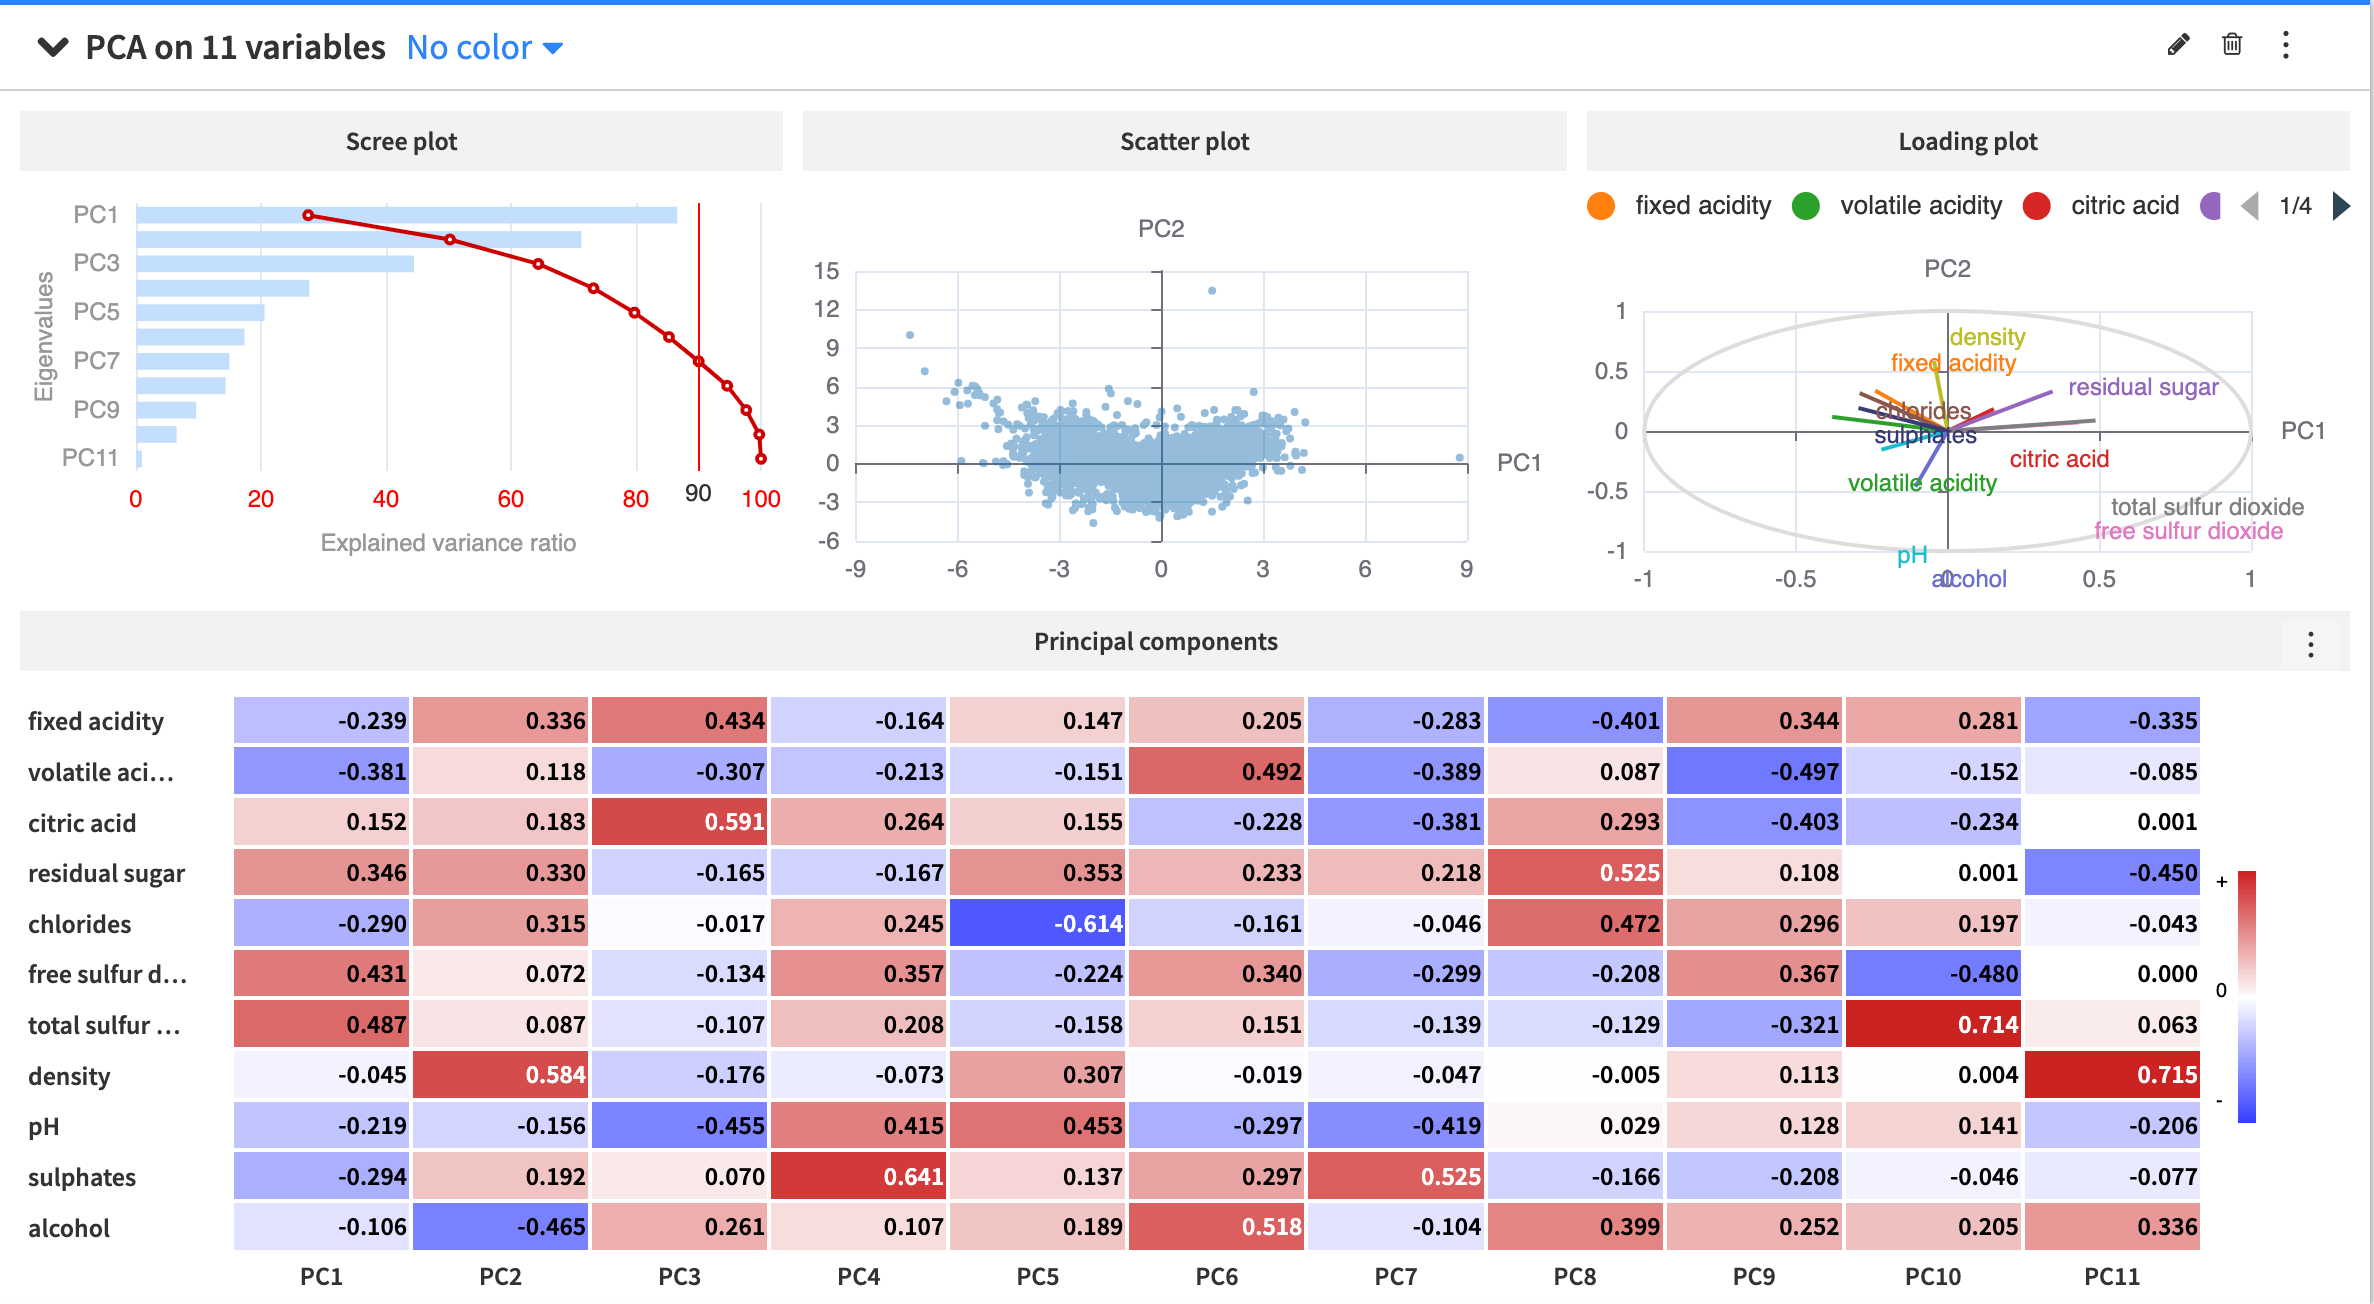Click the 0.714 cell in PC10 column
2374x1304 pixels.
[1933, 1024]
